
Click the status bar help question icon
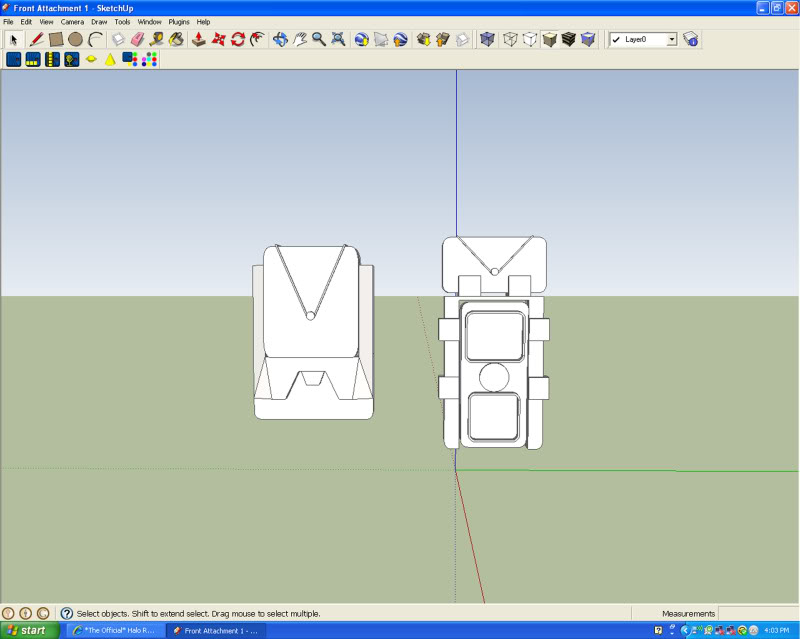66,613
